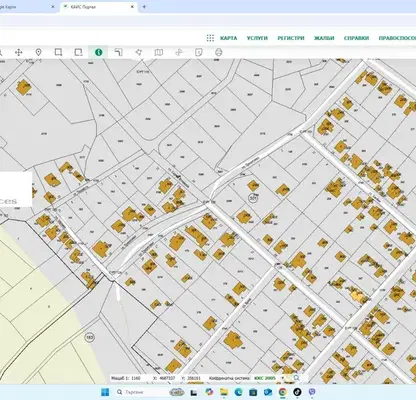Screen dimensions: 416x400
Task: Choose the polygon draw tool
Action: (139, 52)
